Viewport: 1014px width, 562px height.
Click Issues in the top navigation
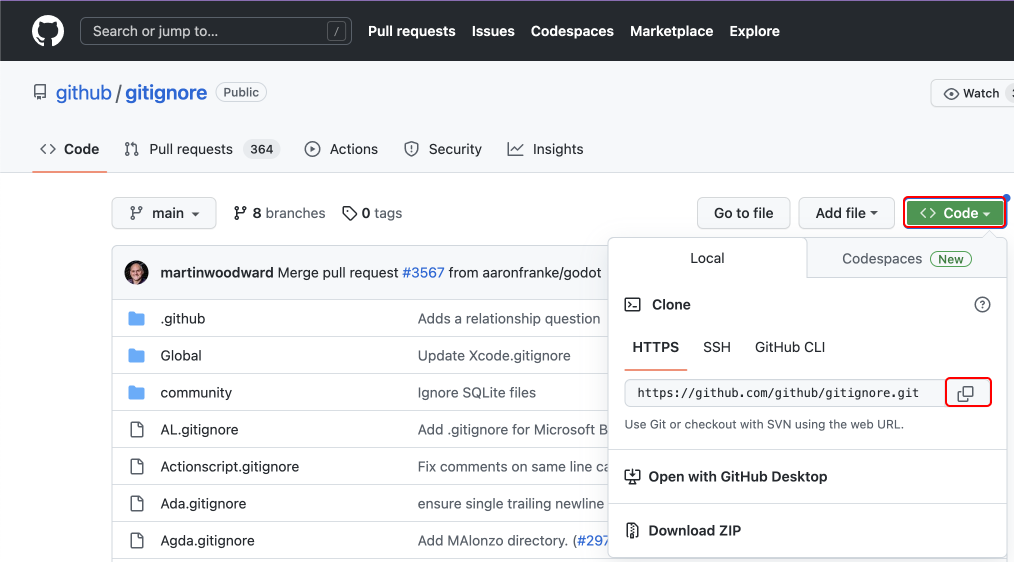[x=493, y=31]
